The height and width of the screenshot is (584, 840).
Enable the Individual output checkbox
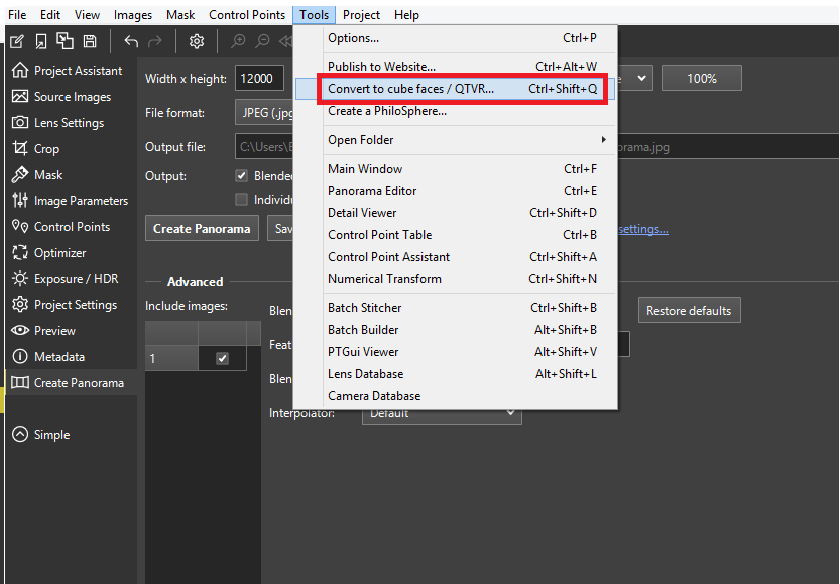point(241,199)
